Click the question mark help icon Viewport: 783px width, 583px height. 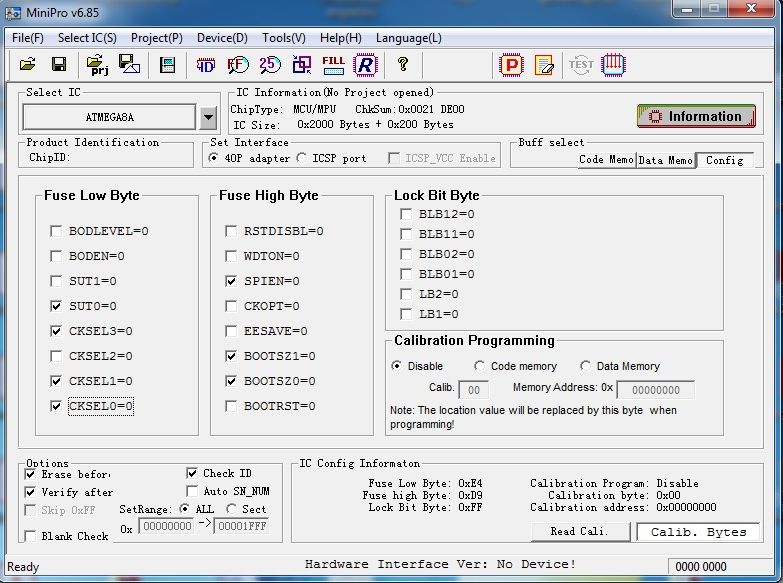[x=402, y=64]
